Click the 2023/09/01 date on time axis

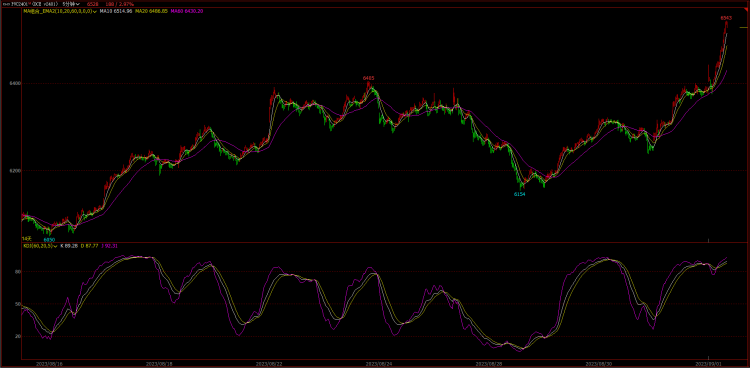click(707, 364)
